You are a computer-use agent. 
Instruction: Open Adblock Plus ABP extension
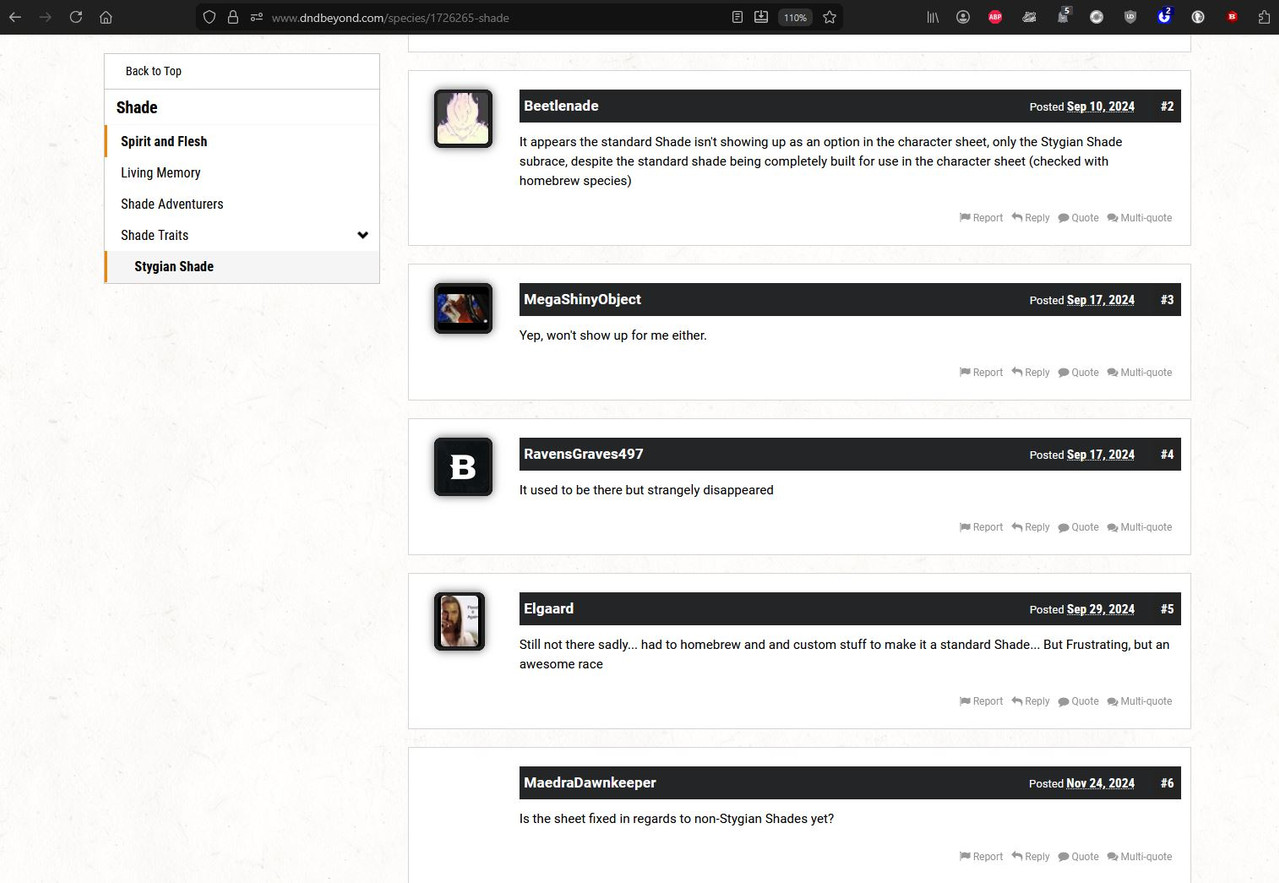pos(995,17)
